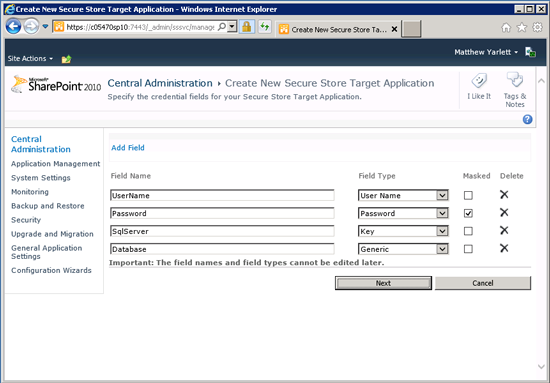
Task: Click the Internet Explorer title bar icon
Action: 9,9
